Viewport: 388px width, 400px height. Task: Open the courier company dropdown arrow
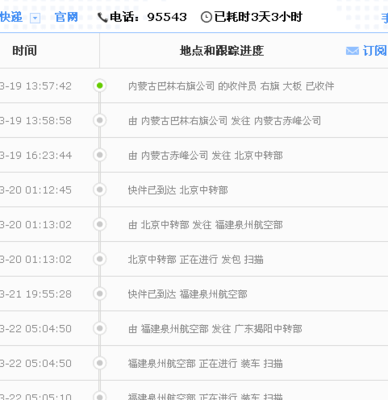35,18
